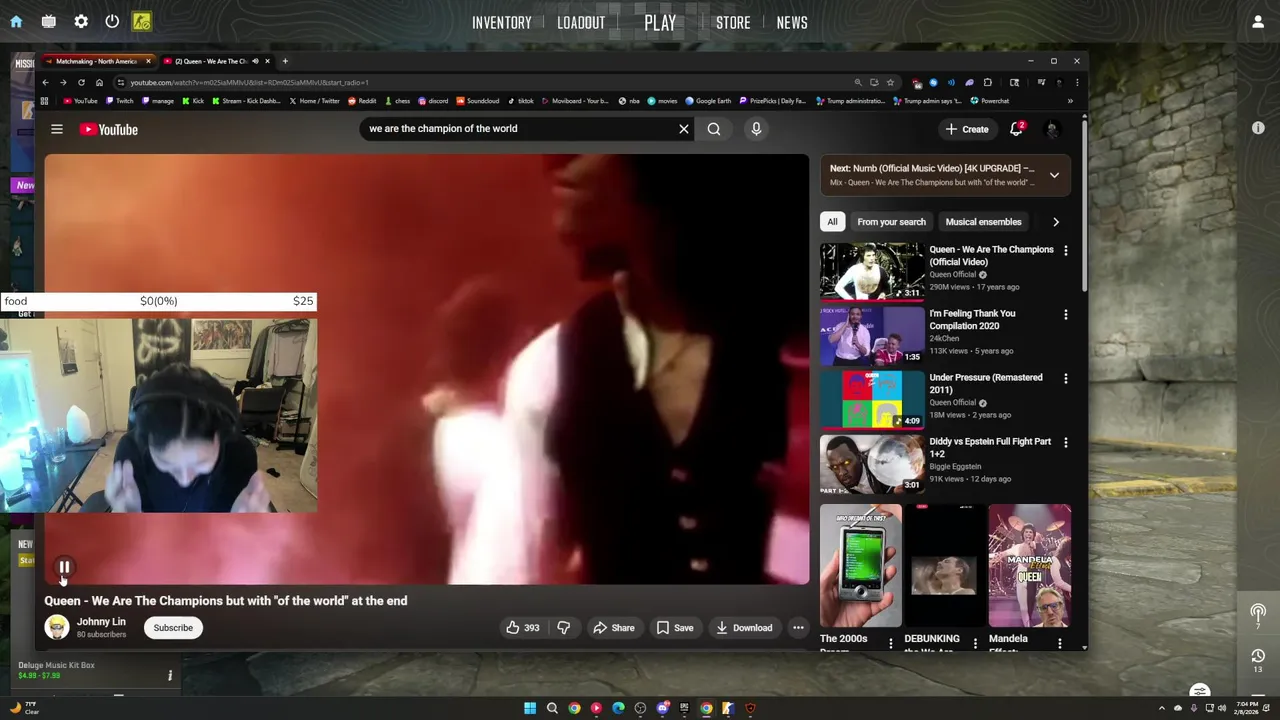Screen dimensions: 1280x720
Task: Open LOADOUT in the game menu
Action: tap(581, 23)
